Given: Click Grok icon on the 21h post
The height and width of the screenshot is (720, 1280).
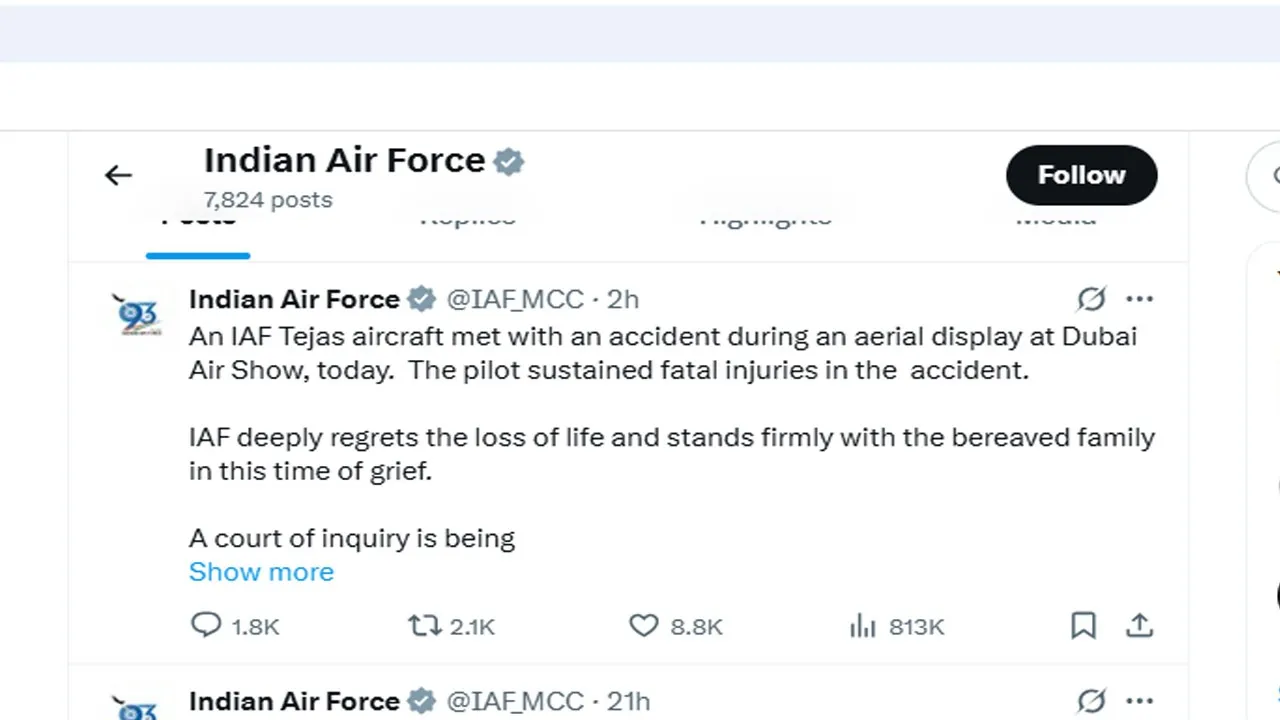Looking at the screenshot, I should coord(1091,701).
